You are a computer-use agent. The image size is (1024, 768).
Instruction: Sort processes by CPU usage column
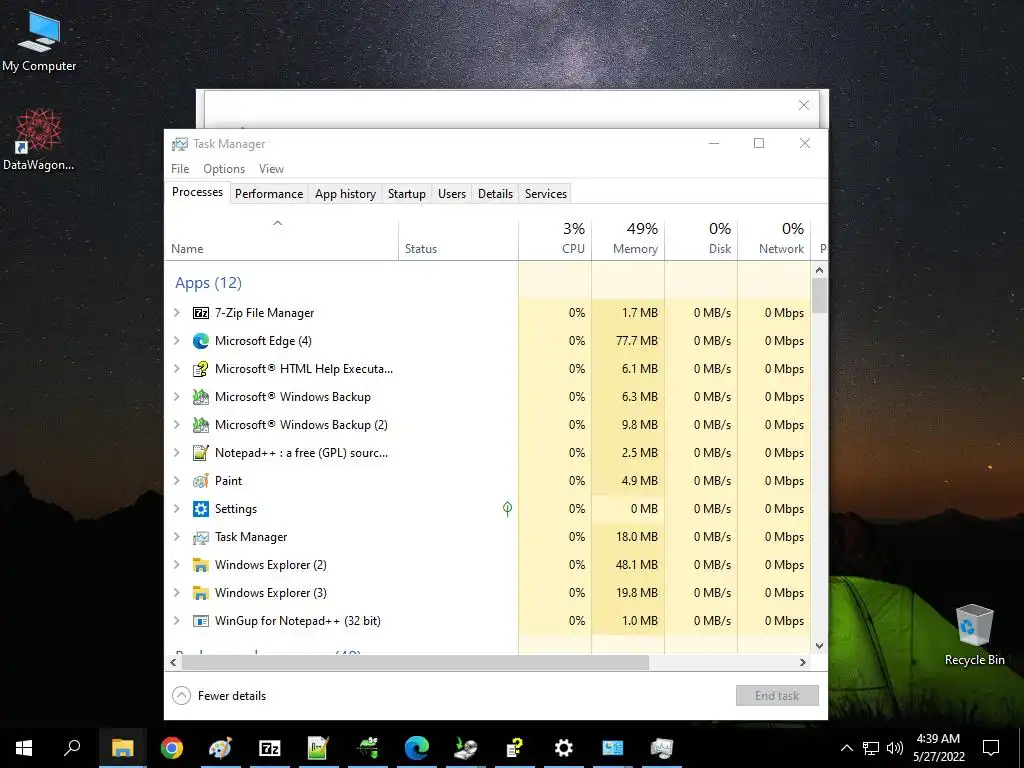pos(555,240)
